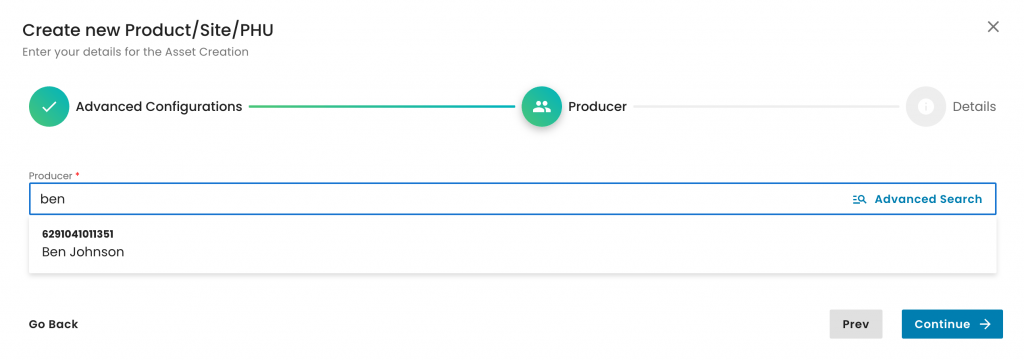The height and width of the screenshot is (360, 1024).
Task: Click the dialog title Create new Product/Site/PHU
Action: click(148, 30)
